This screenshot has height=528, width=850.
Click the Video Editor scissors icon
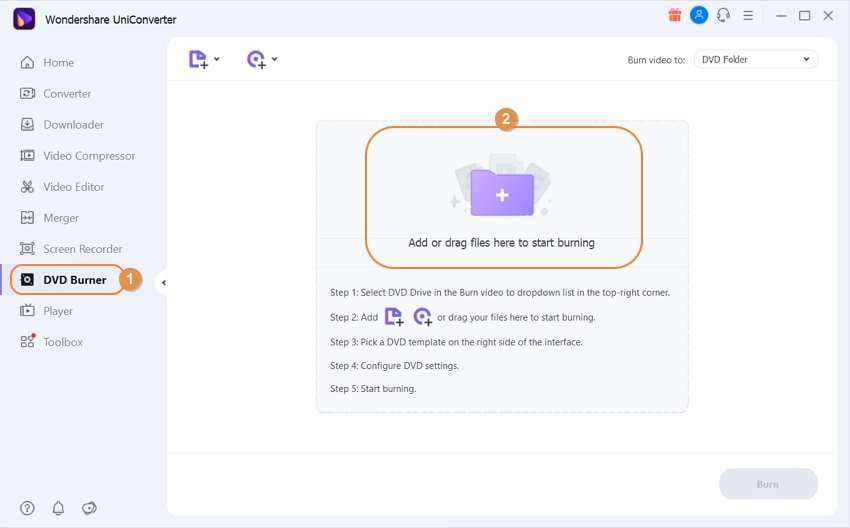coord(27,187)
